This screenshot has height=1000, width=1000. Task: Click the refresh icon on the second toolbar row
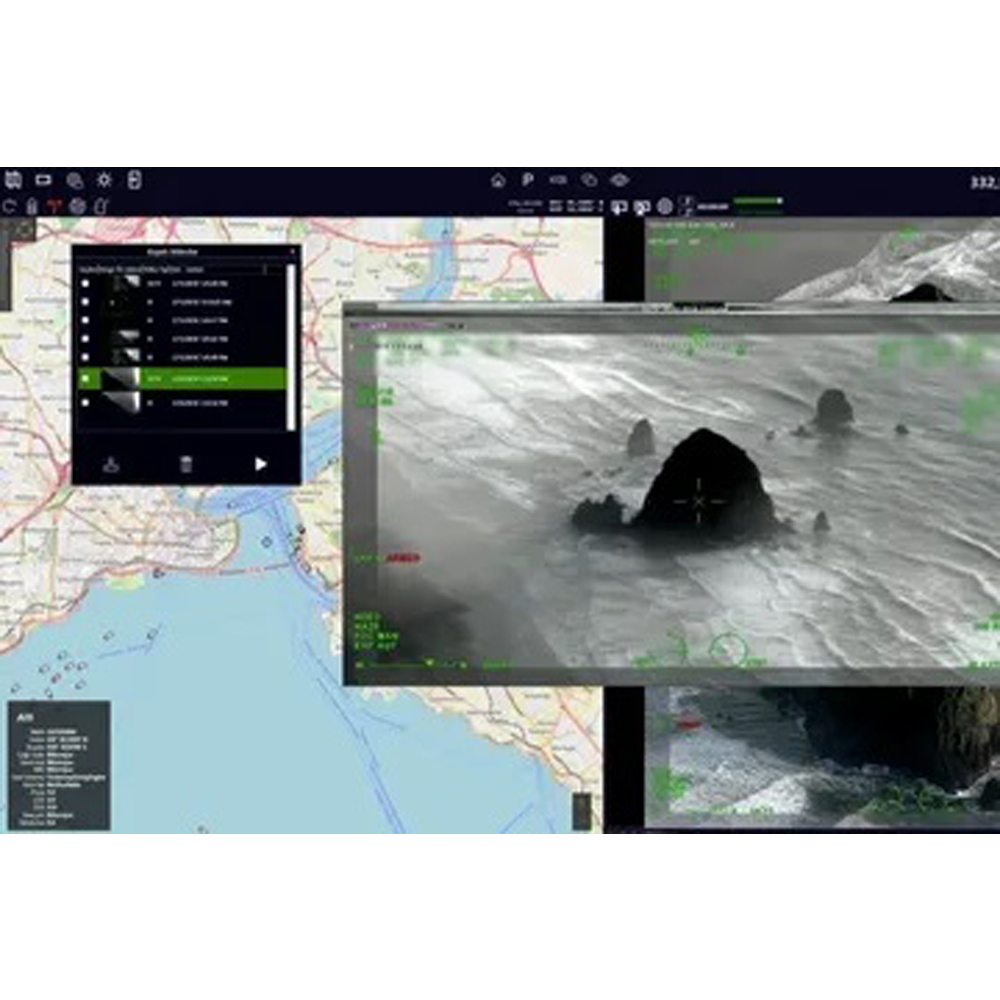click(8, 203)
